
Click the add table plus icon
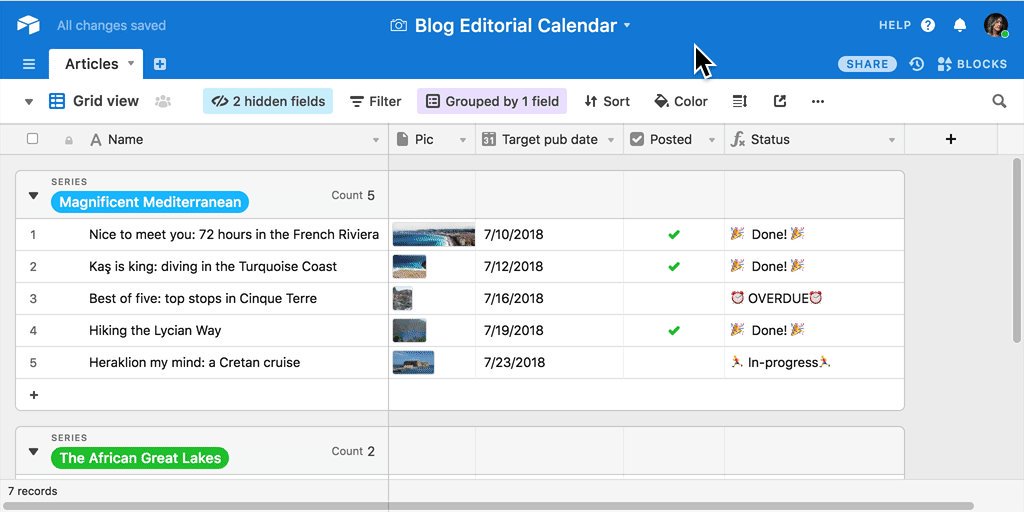(160, 64)
